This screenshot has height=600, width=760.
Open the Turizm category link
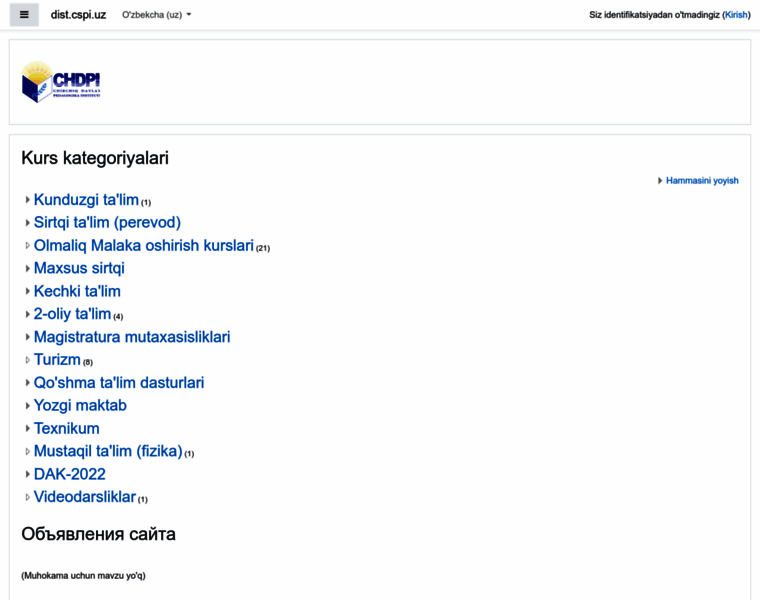57,360
